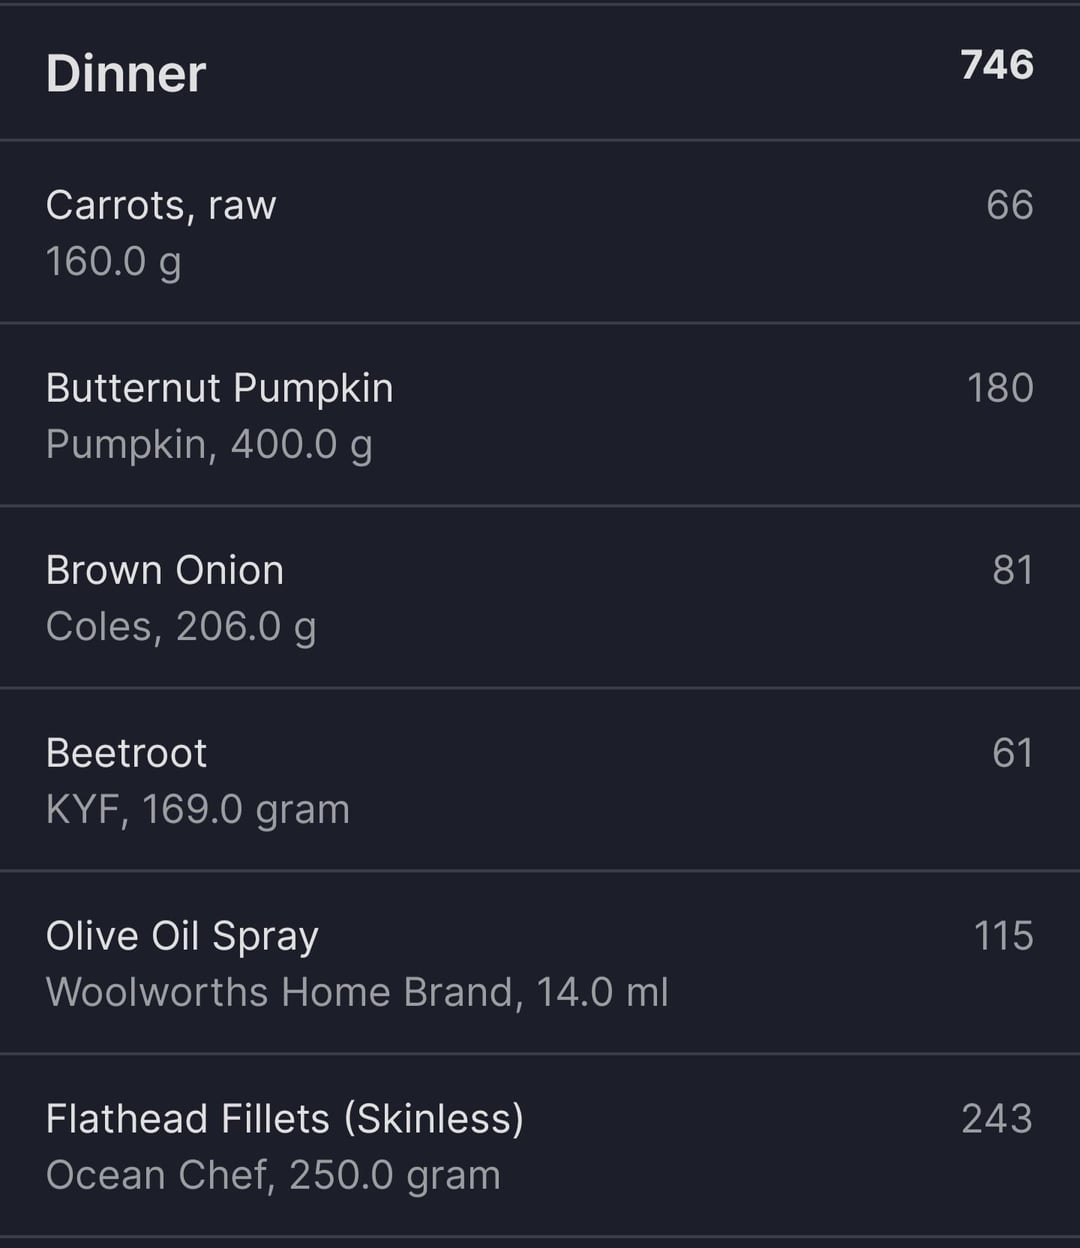The image size is (1080, 1248).
Task: Tap the 160.0 g carrots serving size
Action: pyautogui.click(x=113, y=262)
